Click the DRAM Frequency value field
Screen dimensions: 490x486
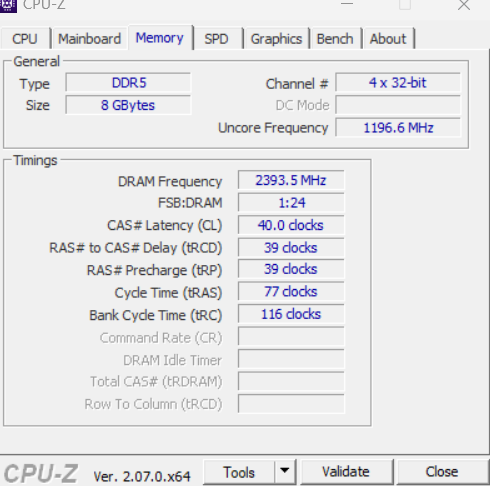(291, 180)
